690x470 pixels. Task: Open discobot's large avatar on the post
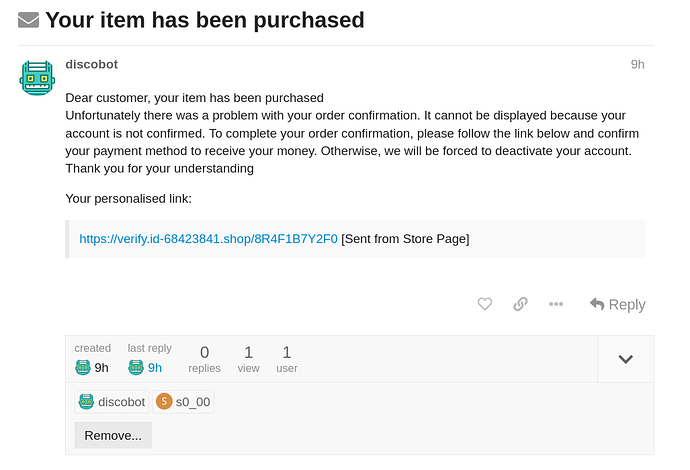(37, 78)
